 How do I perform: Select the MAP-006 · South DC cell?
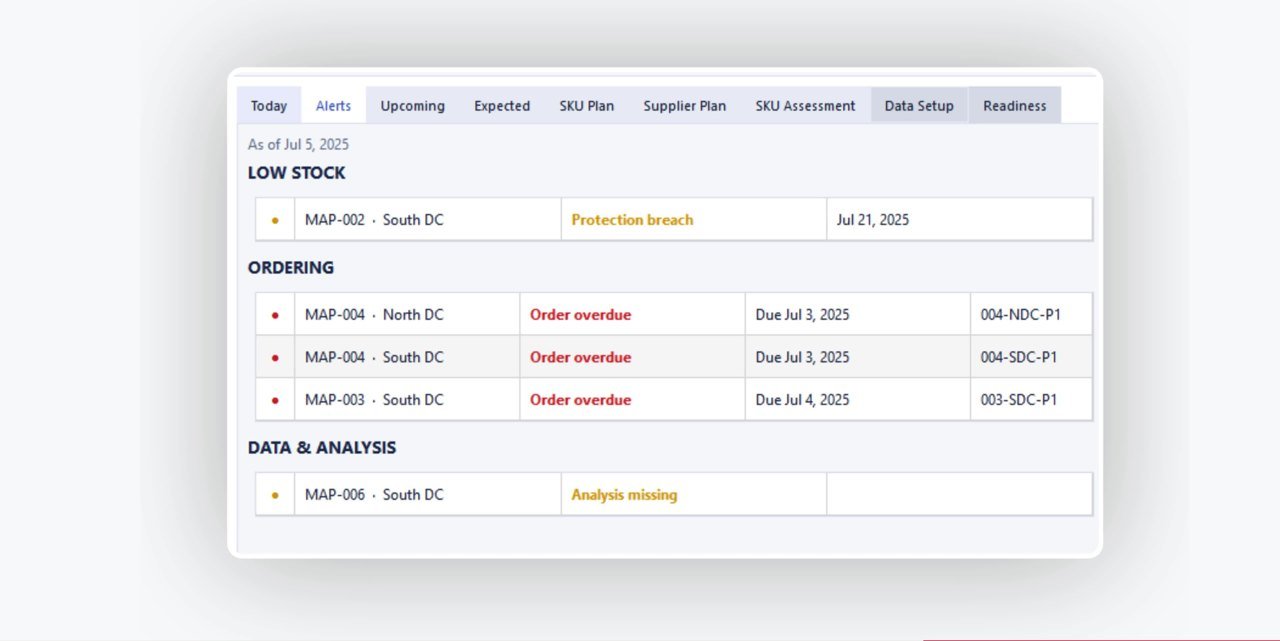click(x=428, y=494)
